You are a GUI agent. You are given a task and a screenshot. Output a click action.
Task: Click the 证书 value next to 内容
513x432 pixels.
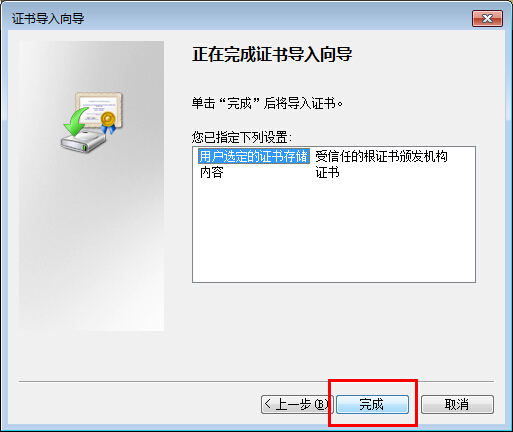click(327, 172)
